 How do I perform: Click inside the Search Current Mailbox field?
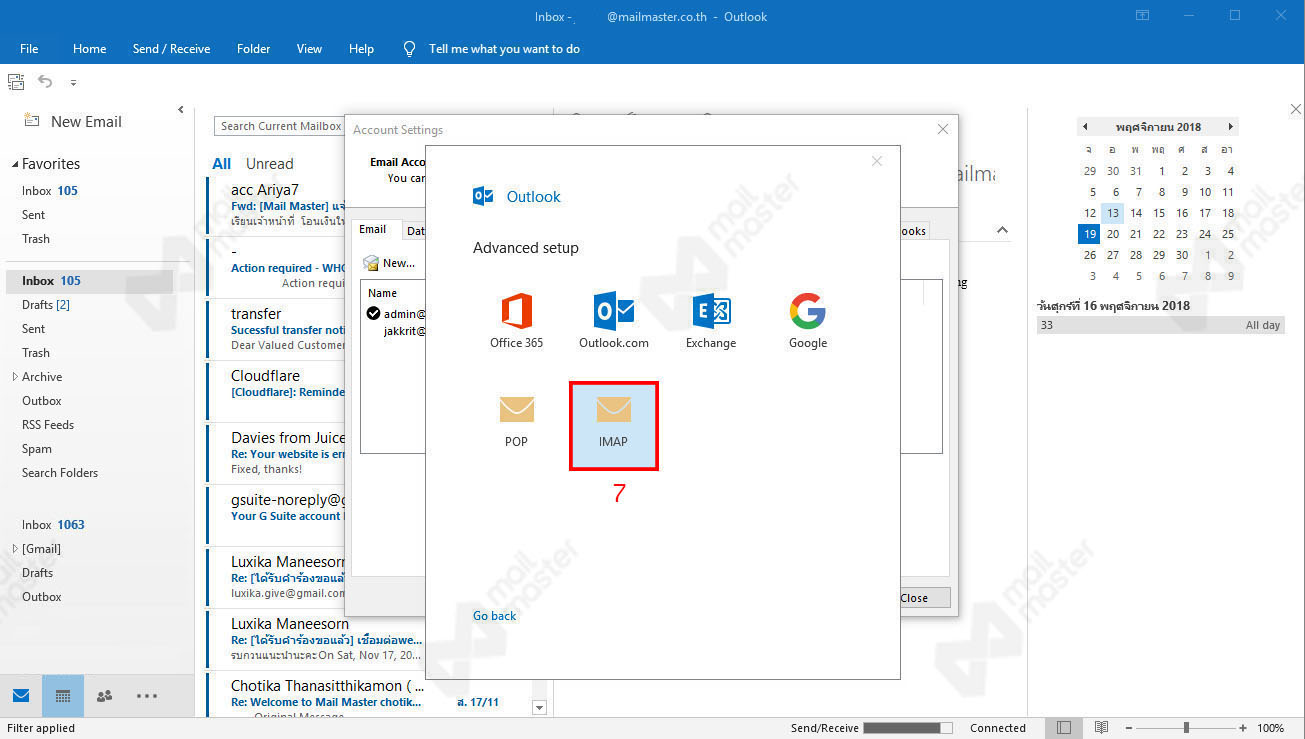coord(278,125)
